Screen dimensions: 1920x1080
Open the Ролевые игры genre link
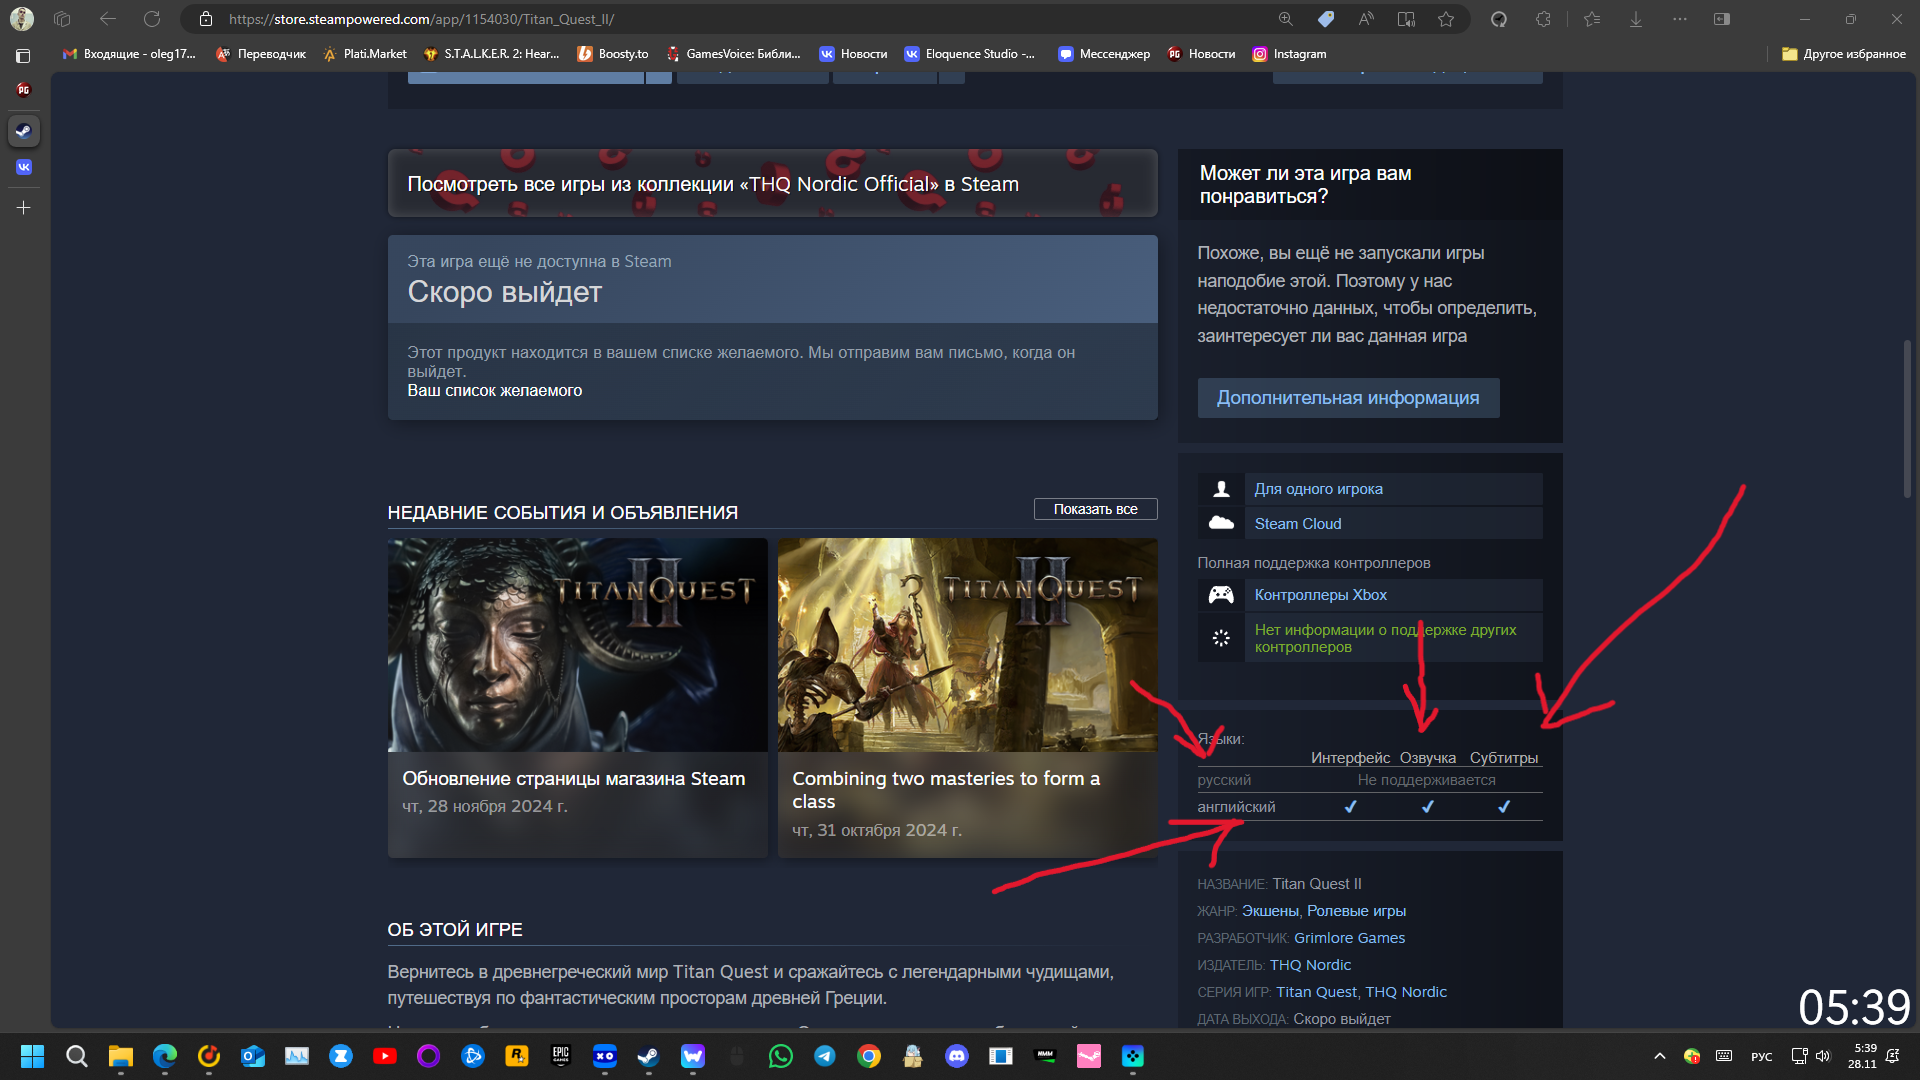click(x=1356, y=911)
